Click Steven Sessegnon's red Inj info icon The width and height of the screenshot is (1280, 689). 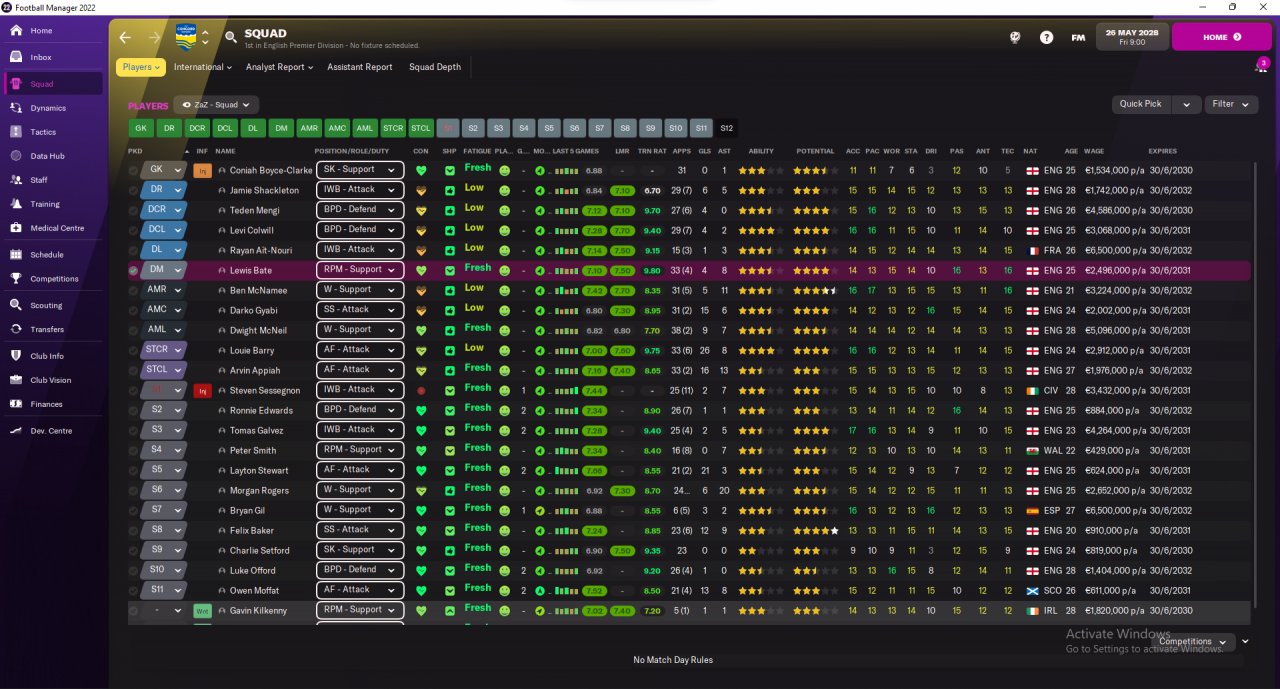coord(202,390)
